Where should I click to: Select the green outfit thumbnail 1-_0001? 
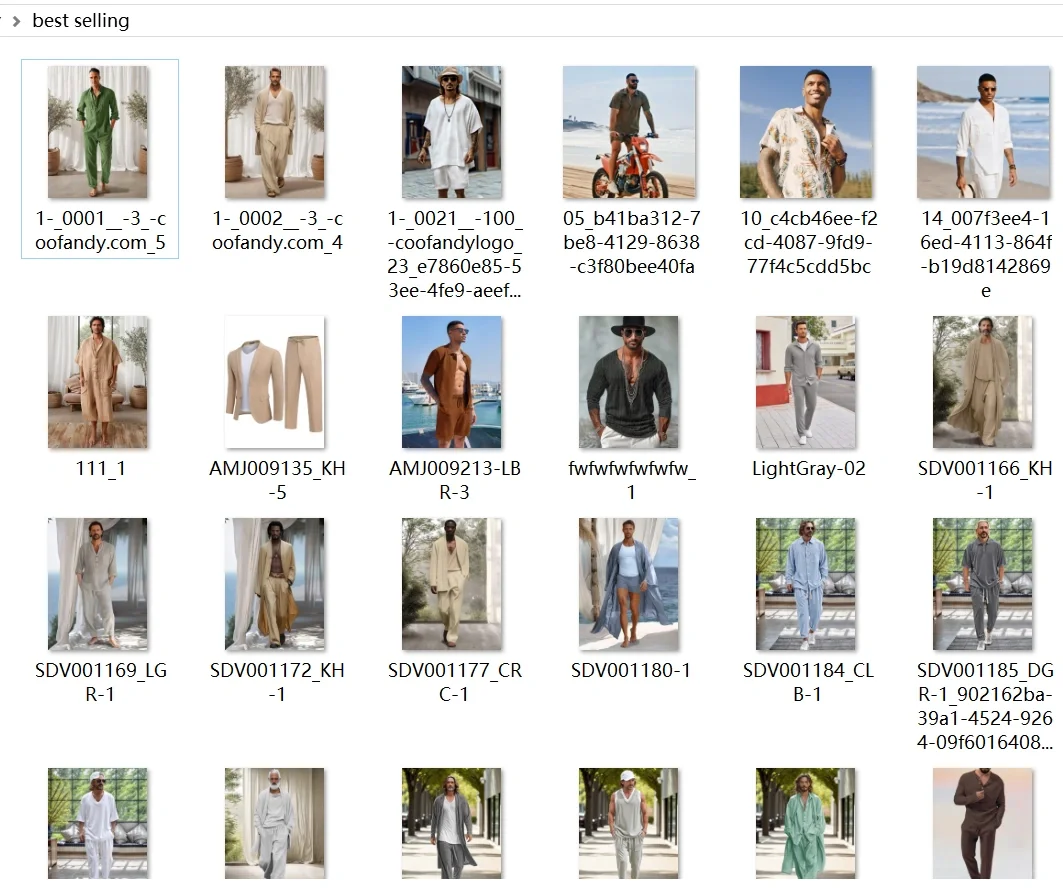click(x=98, y=132)
